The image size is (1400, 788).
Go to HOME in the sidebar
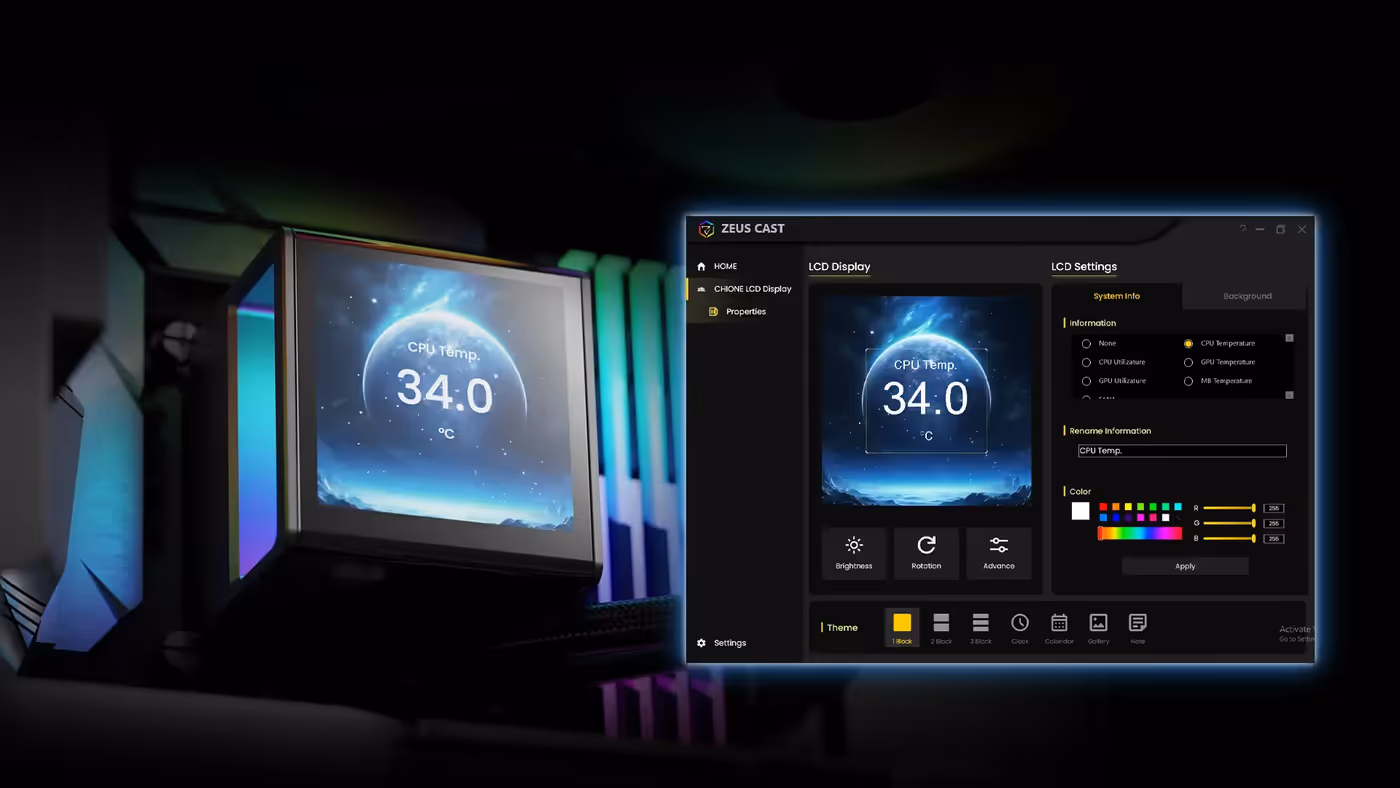pos(717,266)
